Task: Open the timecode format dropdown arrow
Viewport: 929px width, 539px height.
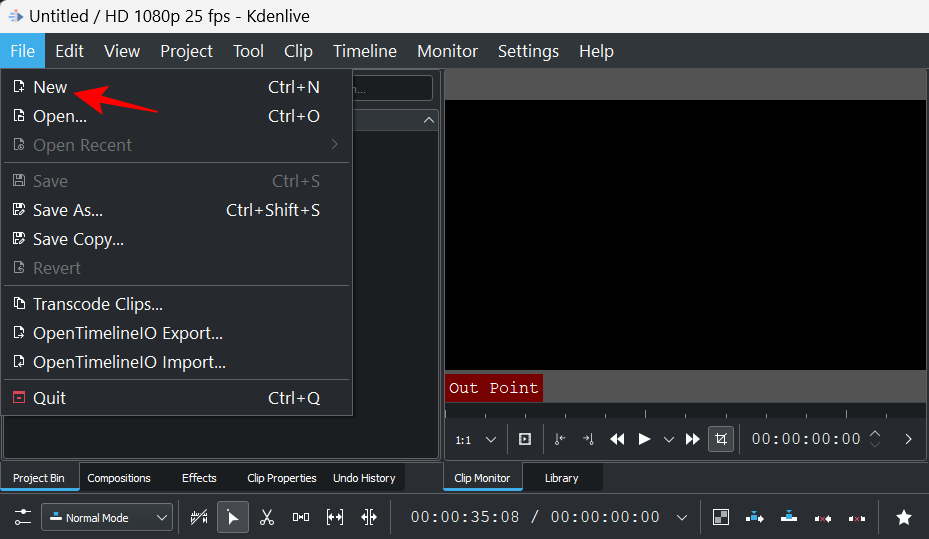Action: tap(682, 517)
